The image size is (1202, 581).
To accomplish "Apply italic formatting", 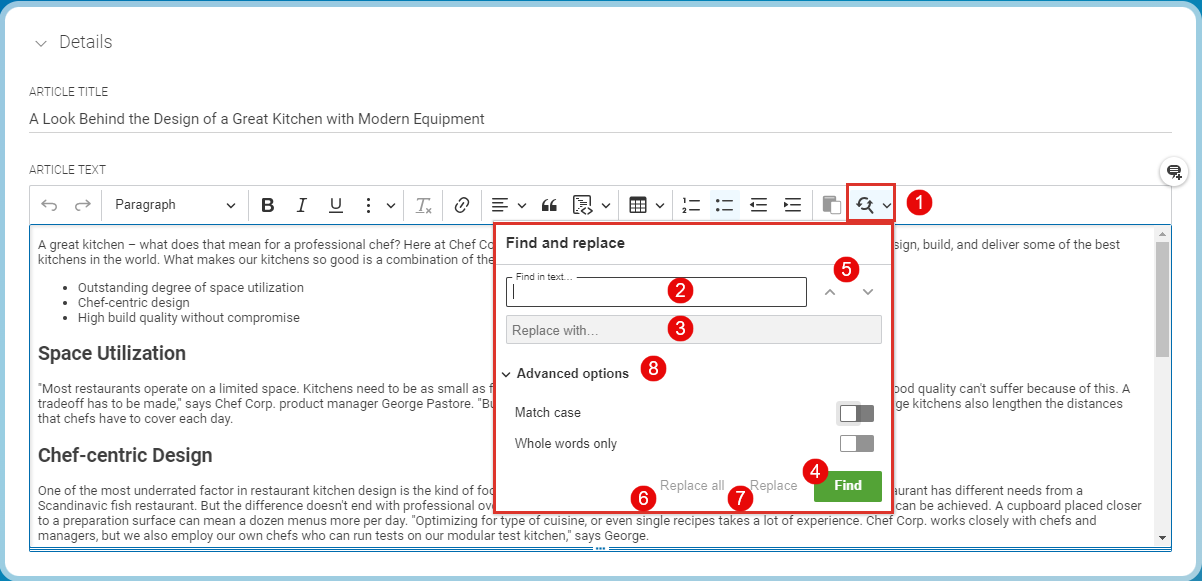I will pyautogui.click(x=301, y=205).
